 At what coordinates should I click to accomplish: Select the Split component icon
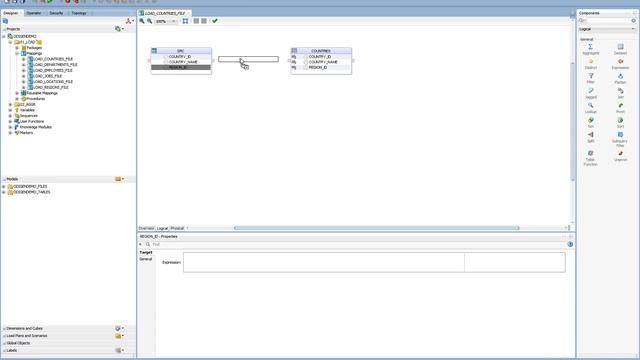pos(591,135)
